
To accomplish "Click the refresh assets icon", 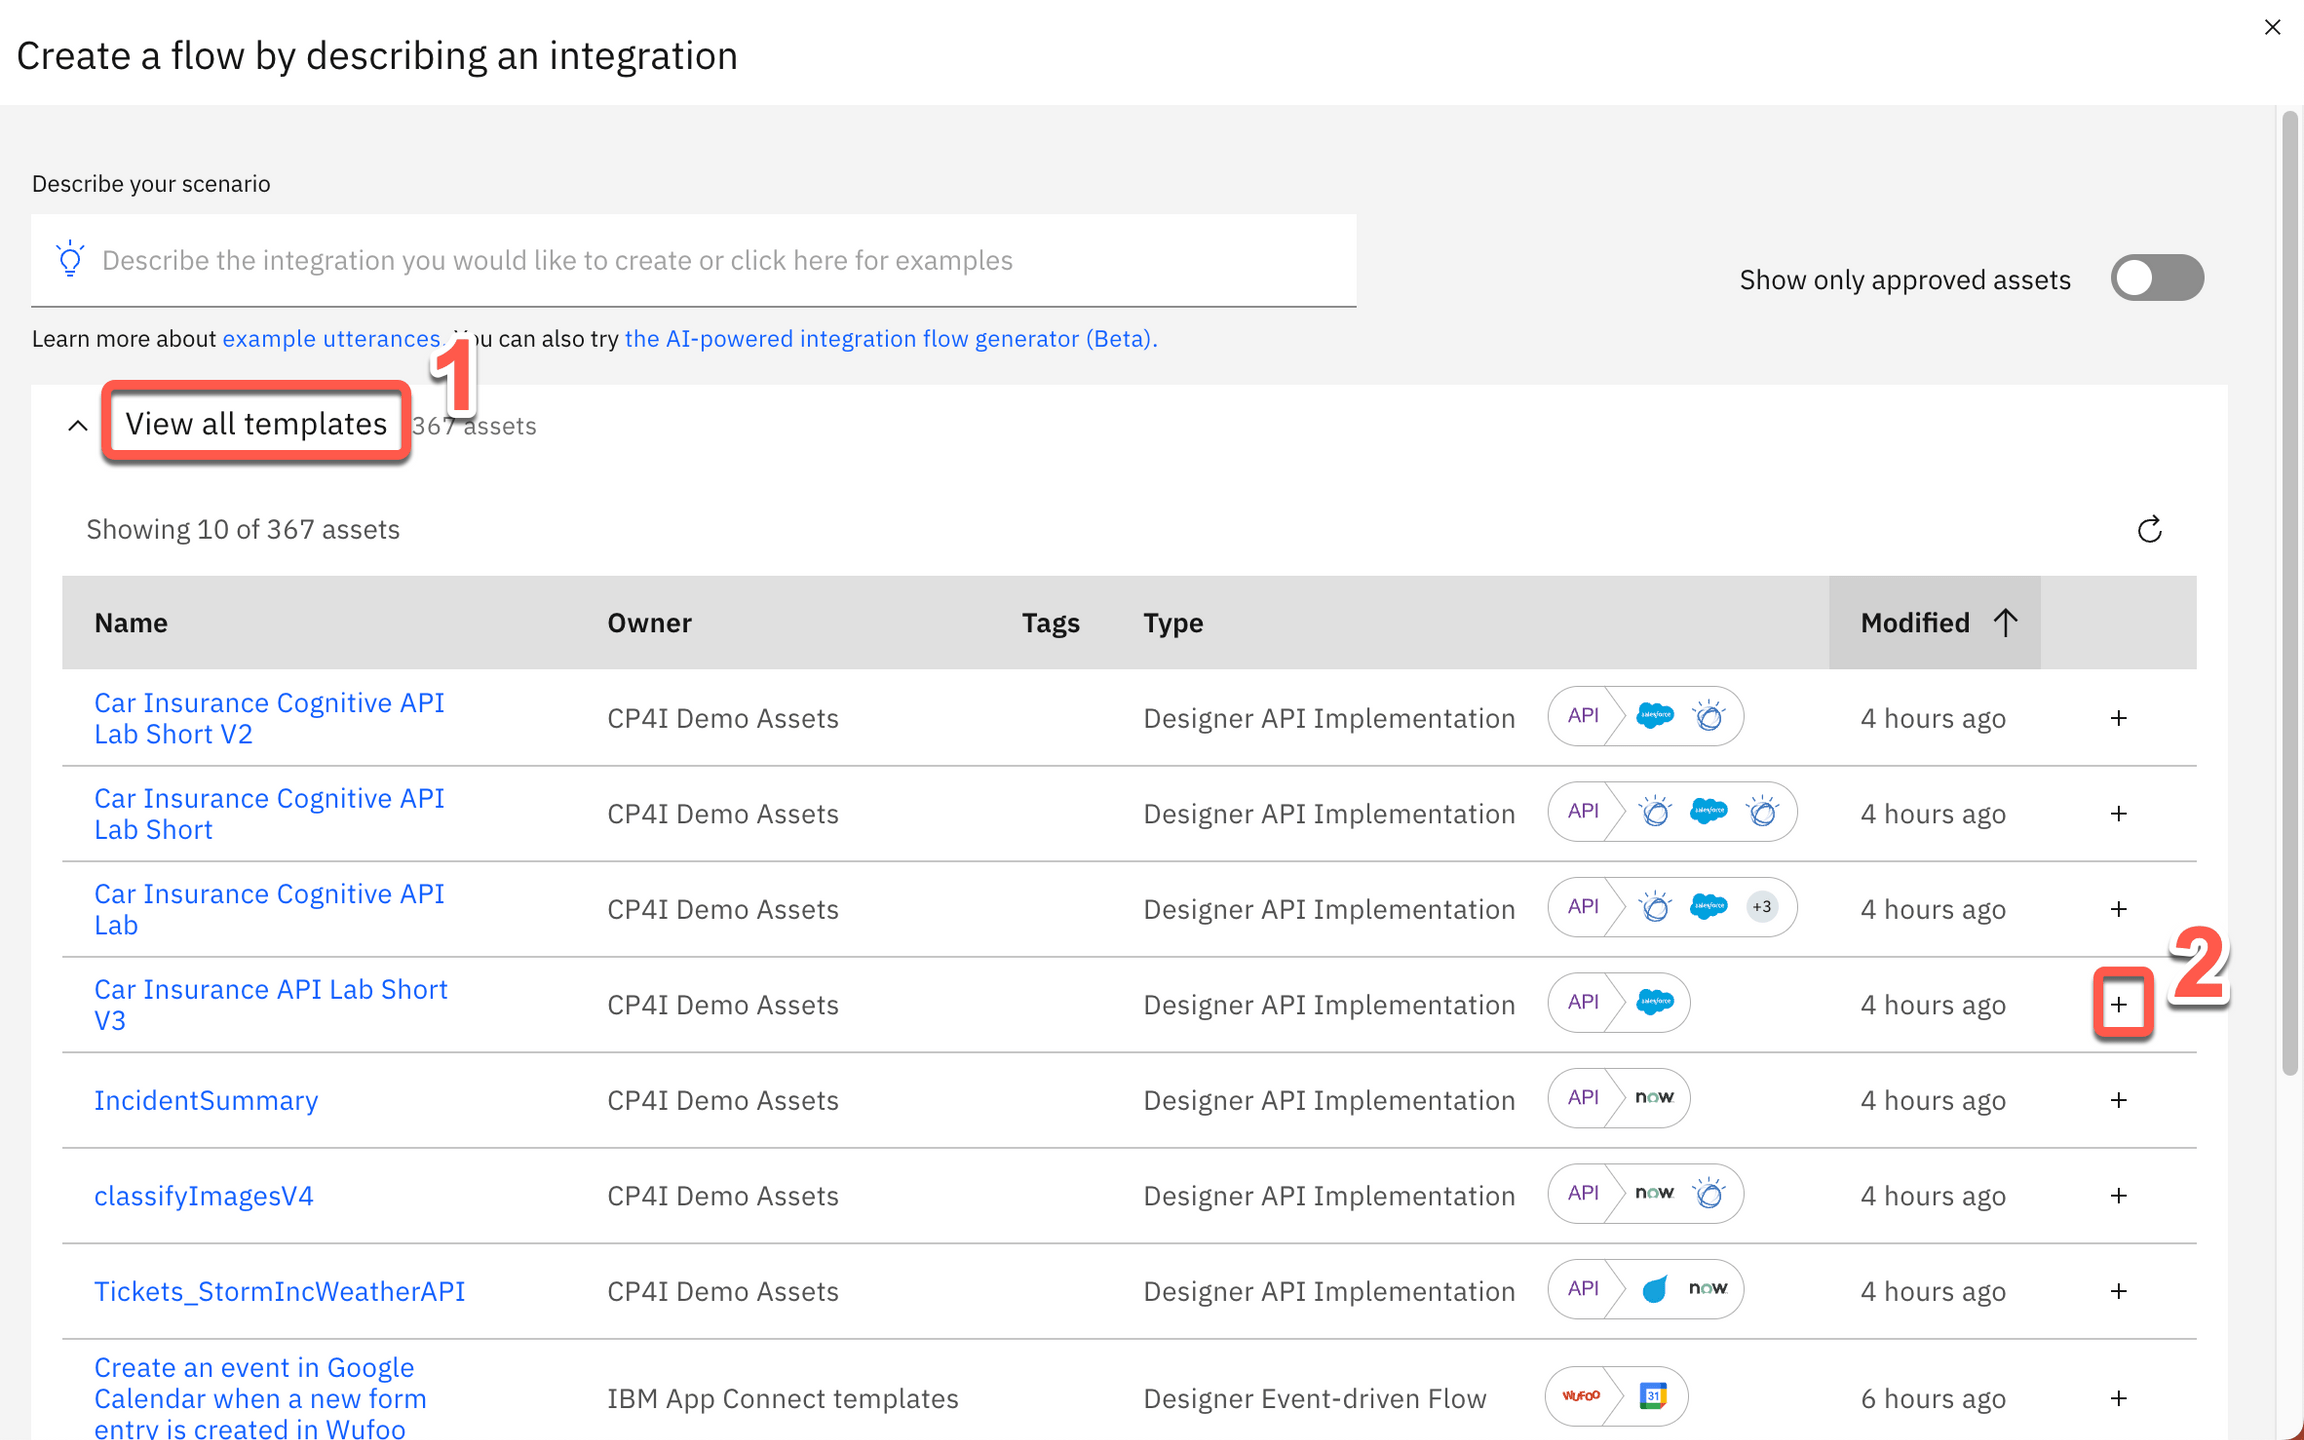I will [2150, 529].
